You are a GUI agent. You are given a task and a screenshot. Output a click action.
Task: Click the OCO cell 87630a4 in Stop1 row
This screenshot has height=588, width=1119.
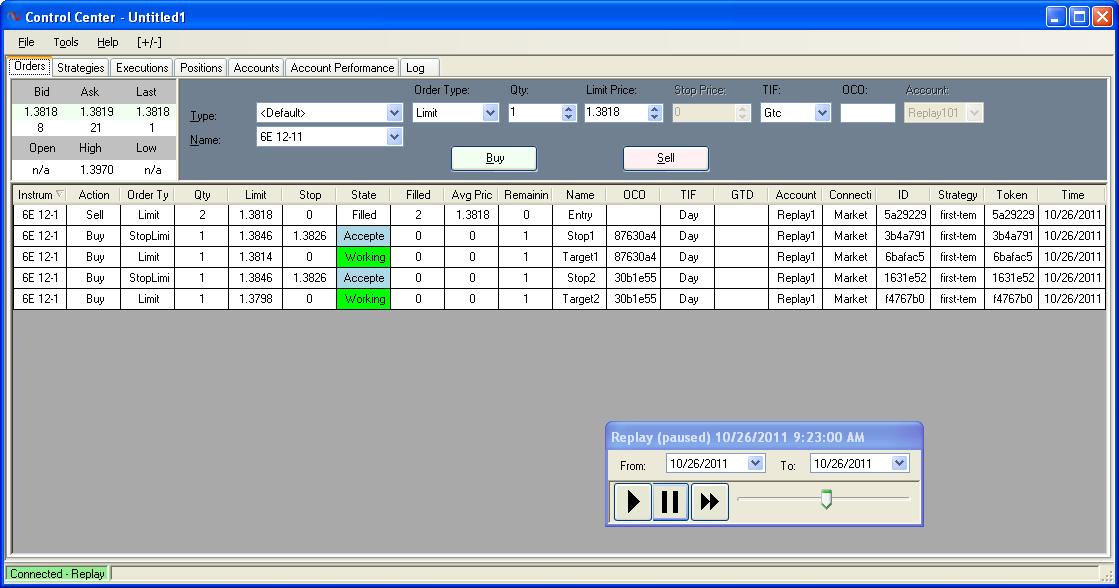click(634, 235)
